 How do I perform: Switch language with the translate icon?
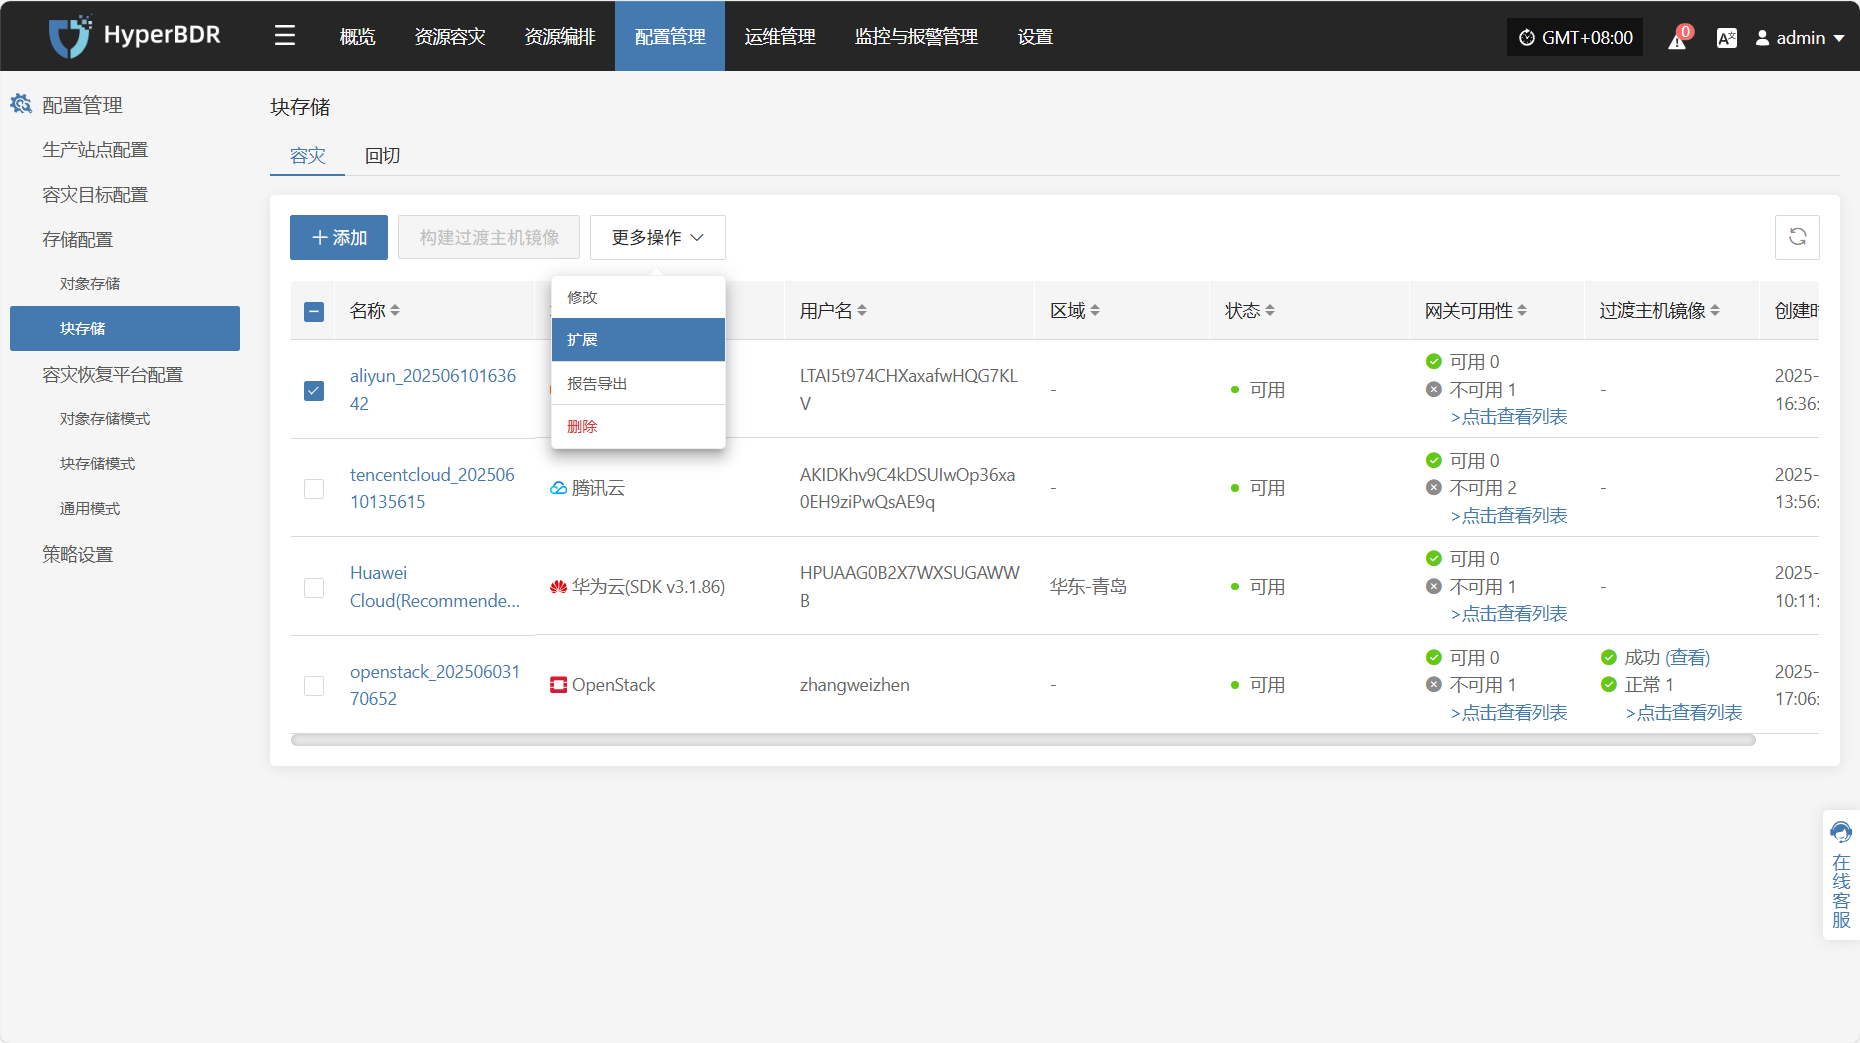point(1726,38)
